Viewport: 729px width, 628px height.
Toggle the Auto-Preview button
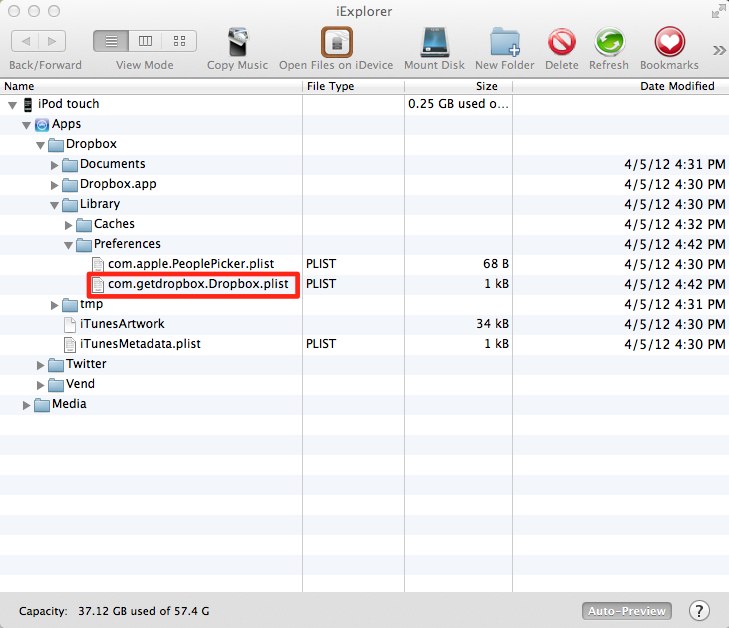coord(626,611)
